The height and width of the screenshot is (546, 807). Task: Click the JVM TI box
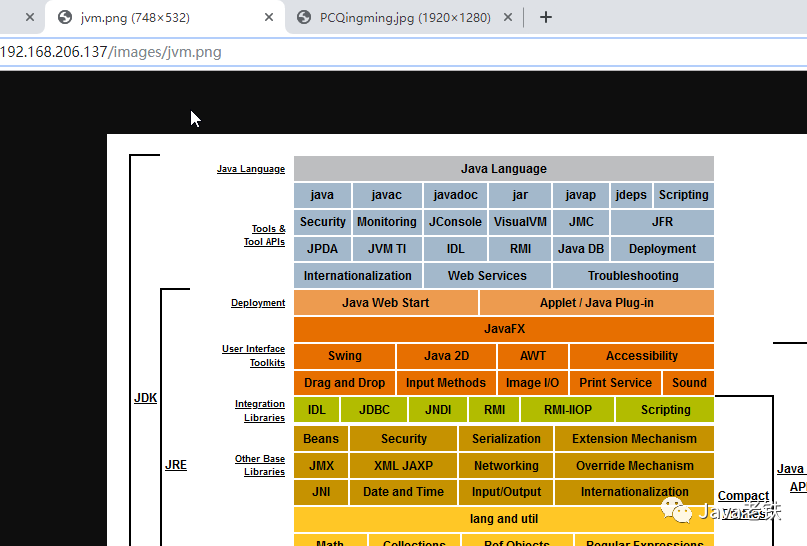(x=387, y=249)
